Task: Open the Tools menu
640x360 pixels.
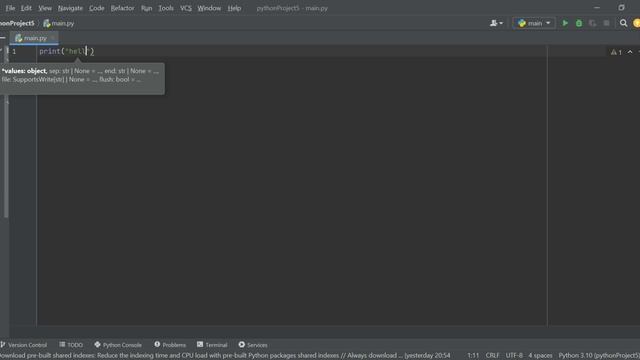Action: point(166,8)
